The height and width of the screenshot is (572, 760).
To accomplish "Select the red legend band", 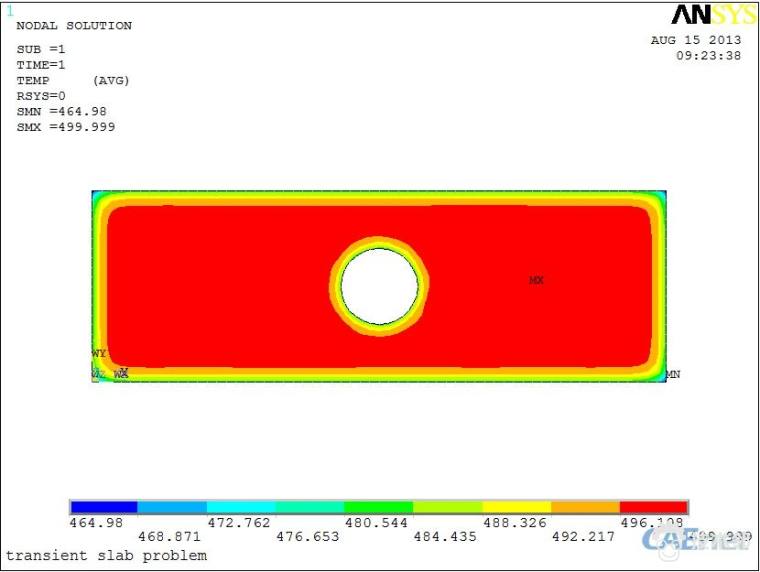I will 653,507.
